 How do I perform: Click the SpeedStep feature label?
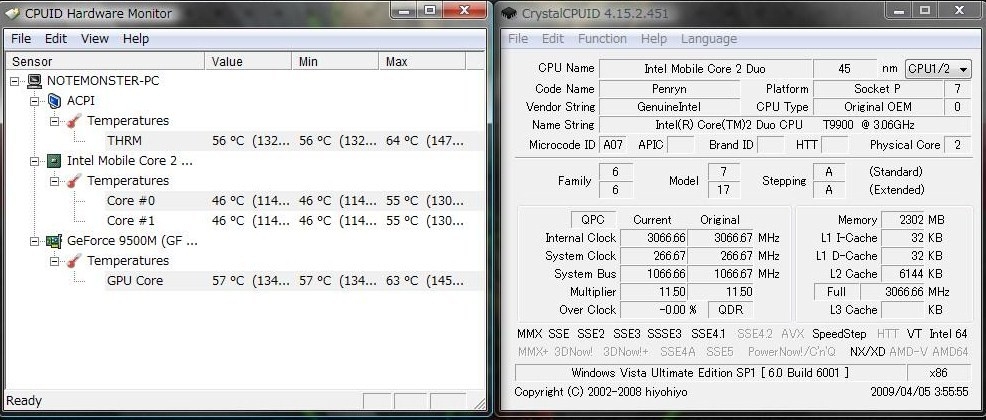[839, 334]
